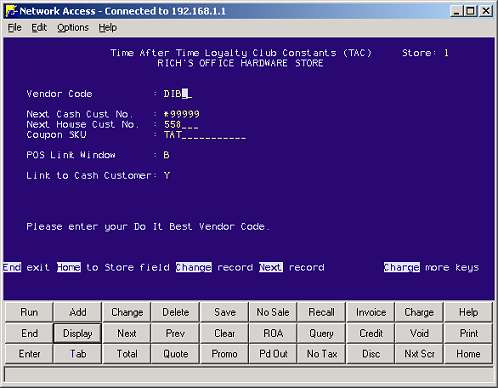Click the Nxt Scr button
Screen dimensions: 498x388
[419, 354]
